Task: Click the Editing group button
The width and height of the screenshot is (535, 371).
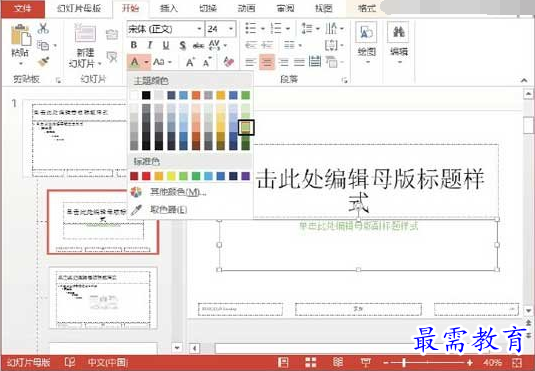Action: (x=399, y=43)
